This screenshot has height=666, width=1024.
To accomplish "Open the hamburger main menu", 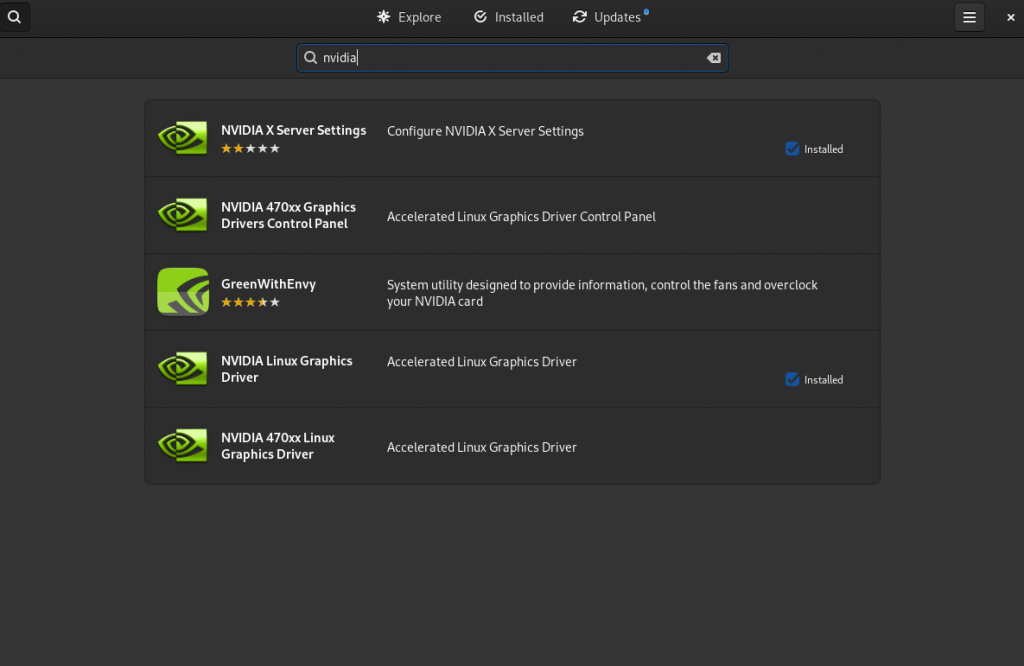I will (x=969, y=18).
